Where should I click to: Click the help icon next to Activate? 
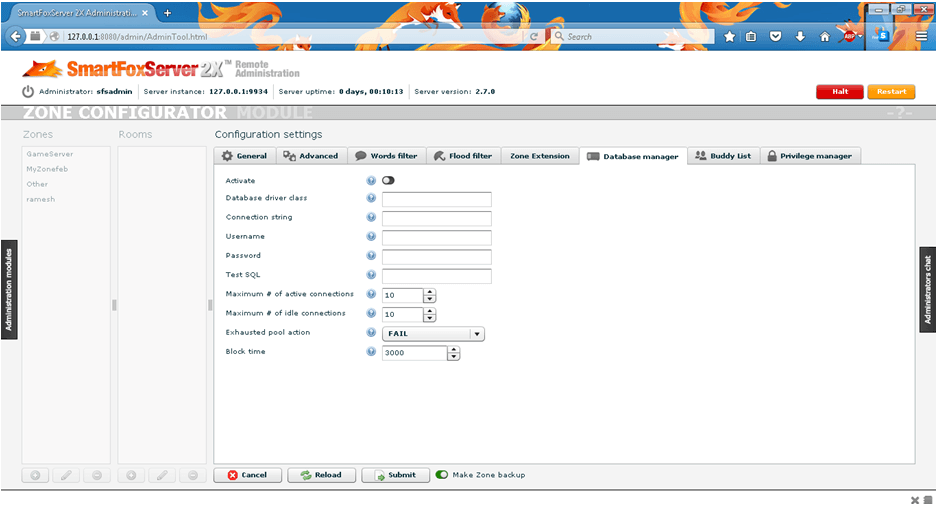coord(371,181)
